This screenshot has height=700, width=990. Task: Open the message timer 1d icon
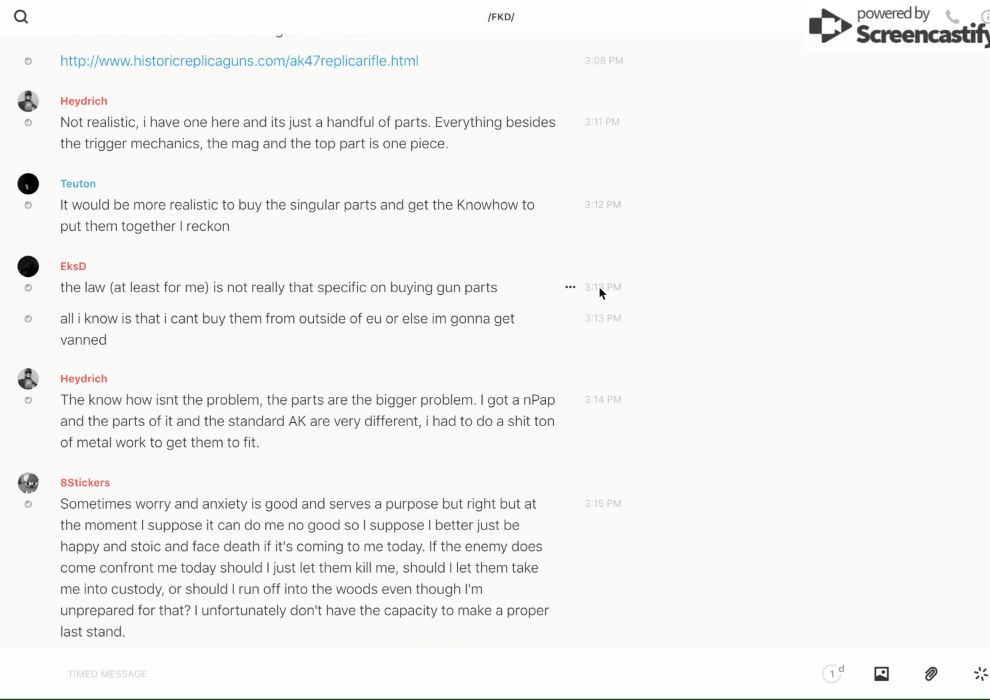832,674
